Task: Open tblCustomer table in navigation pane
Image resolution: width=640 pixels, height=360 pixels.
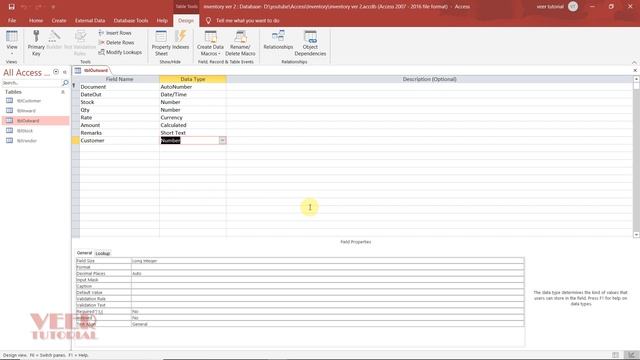Action: click(29, 101)
